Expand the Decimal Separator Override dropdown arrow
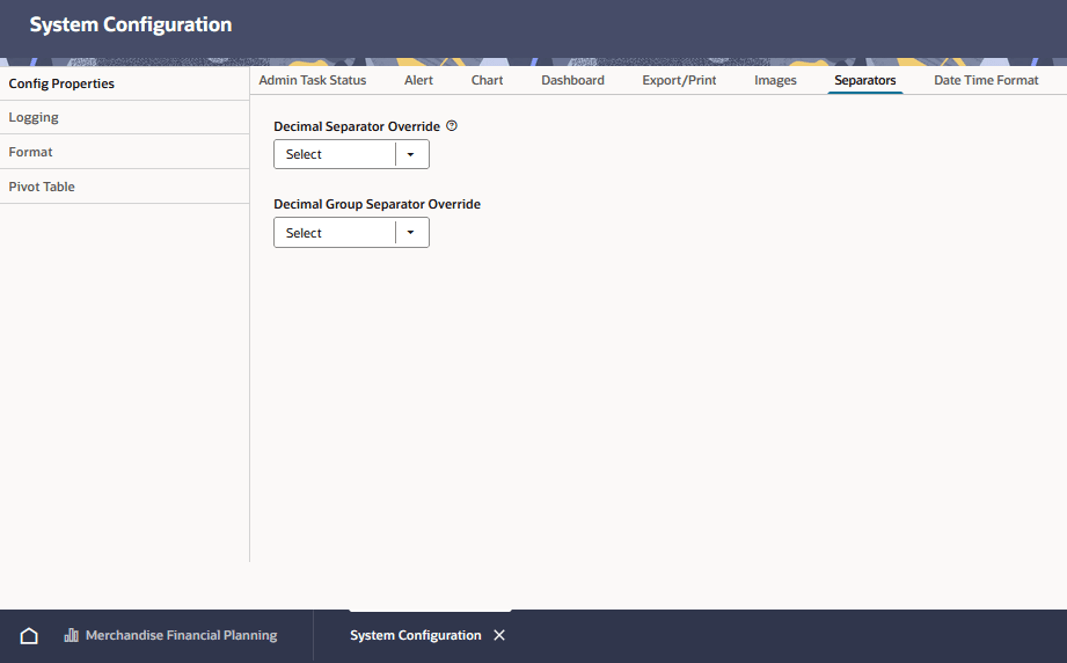 411,155
